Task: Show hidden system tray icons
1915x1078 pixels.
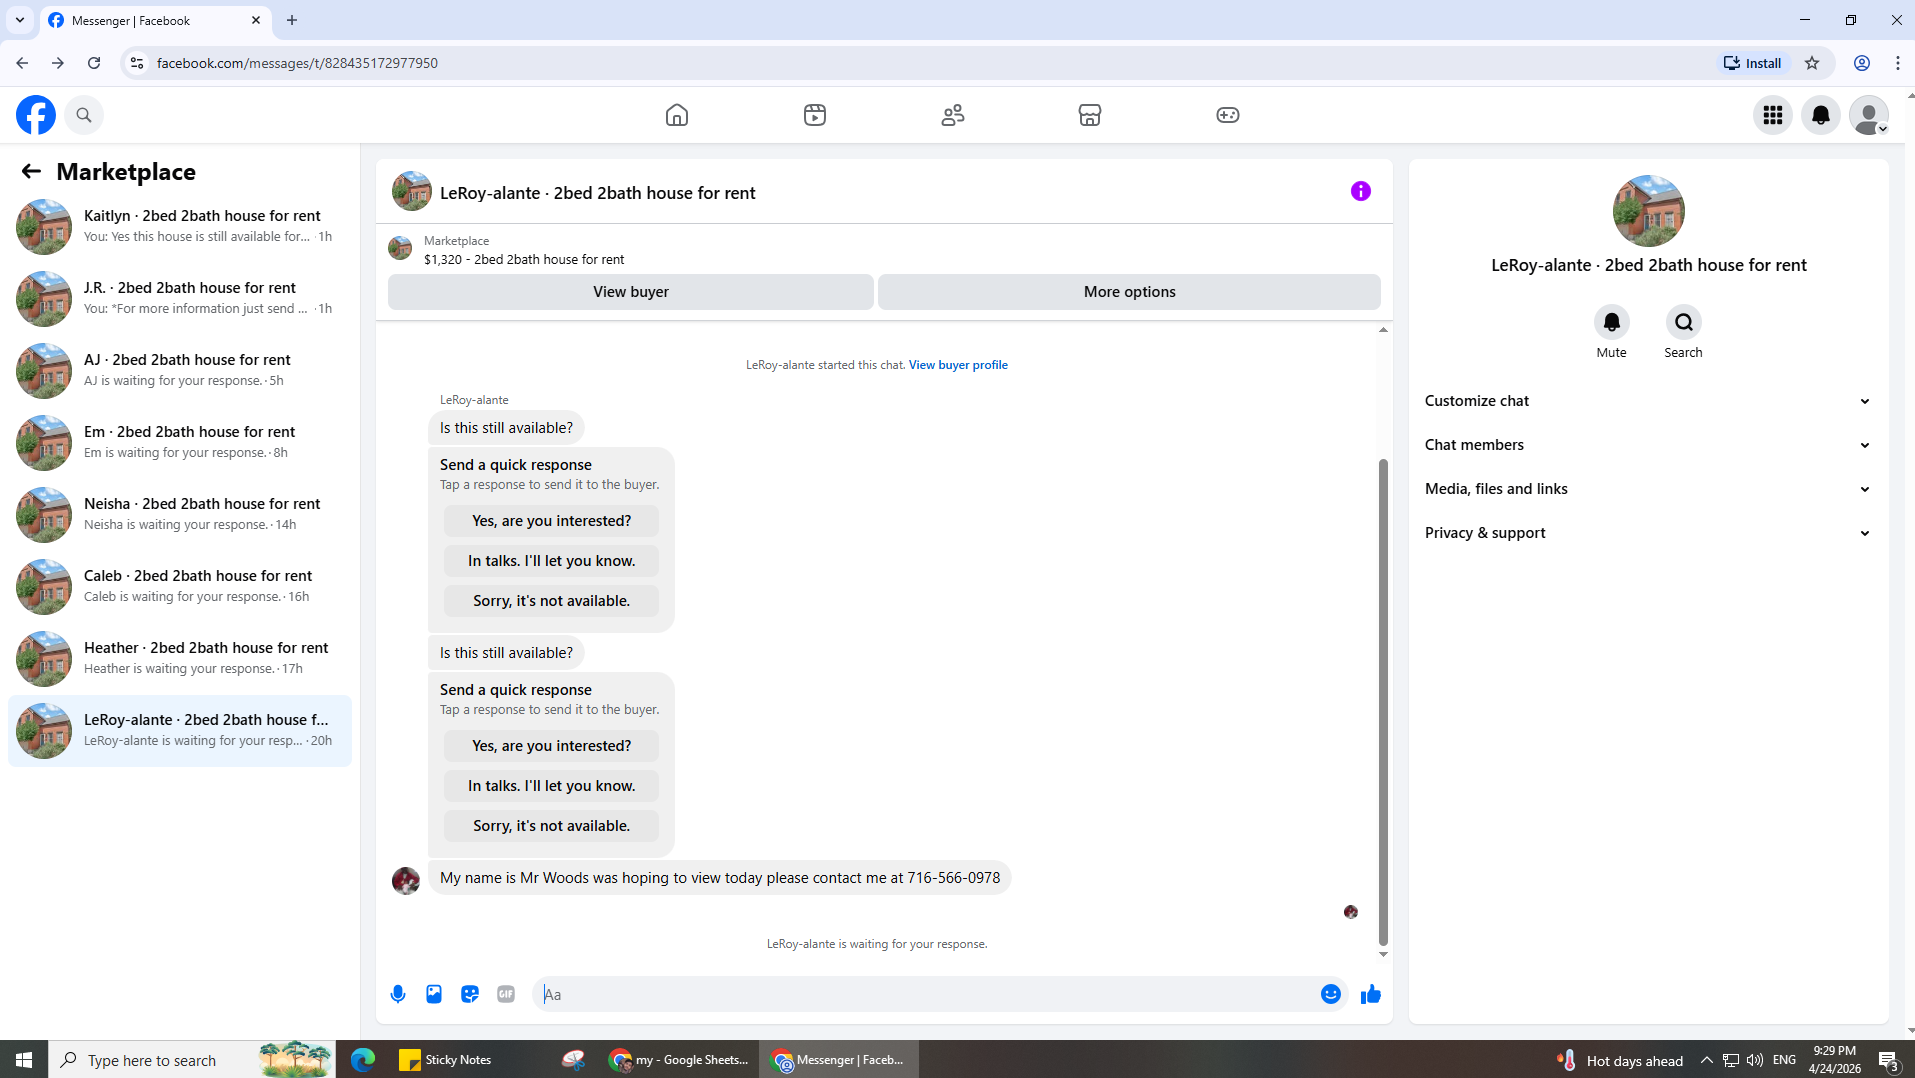Action: 1707,1060
